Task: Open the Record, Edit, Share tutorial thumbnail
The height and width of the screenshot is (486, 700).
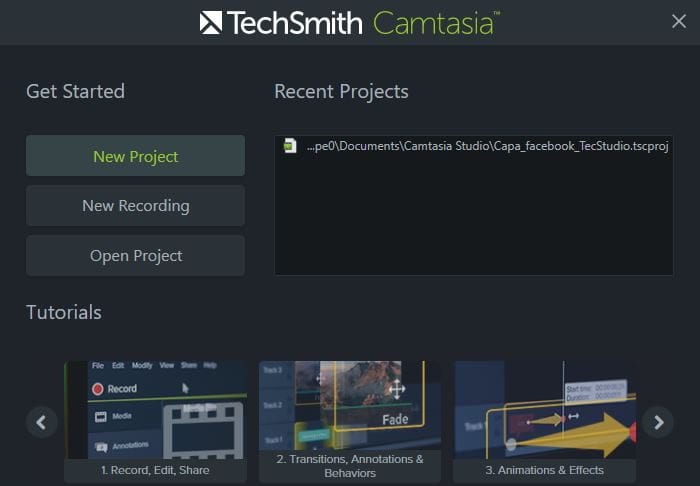Action: pos(155,410)
